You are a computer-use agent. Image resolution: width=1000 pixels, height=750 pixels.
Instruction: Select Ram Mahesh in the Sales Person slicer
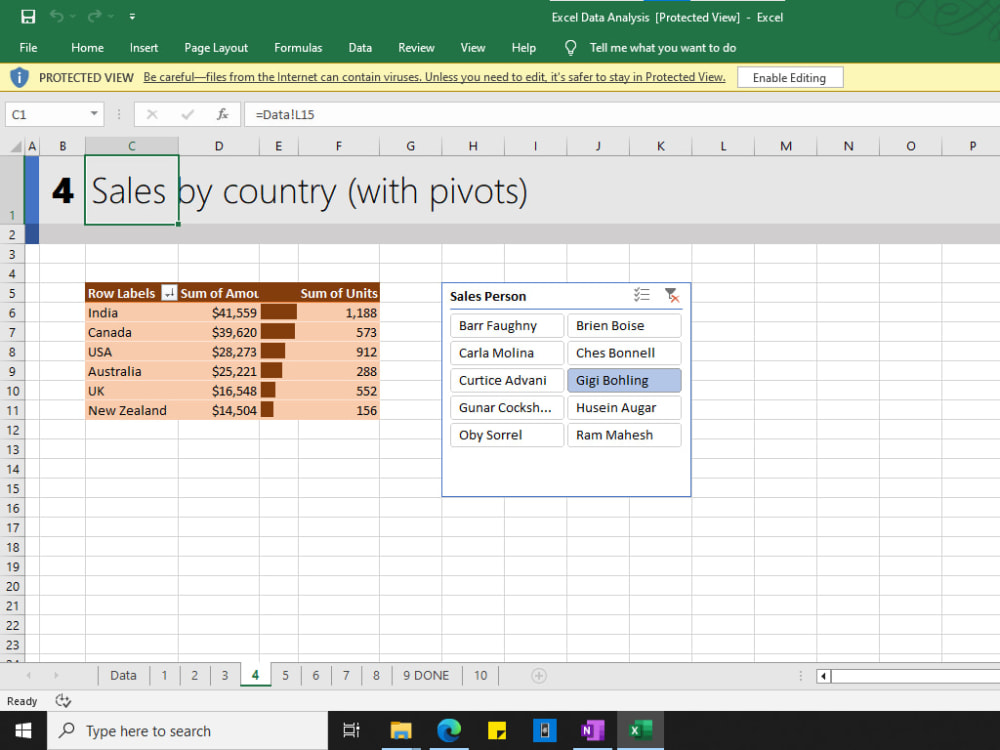coord(624,434)
